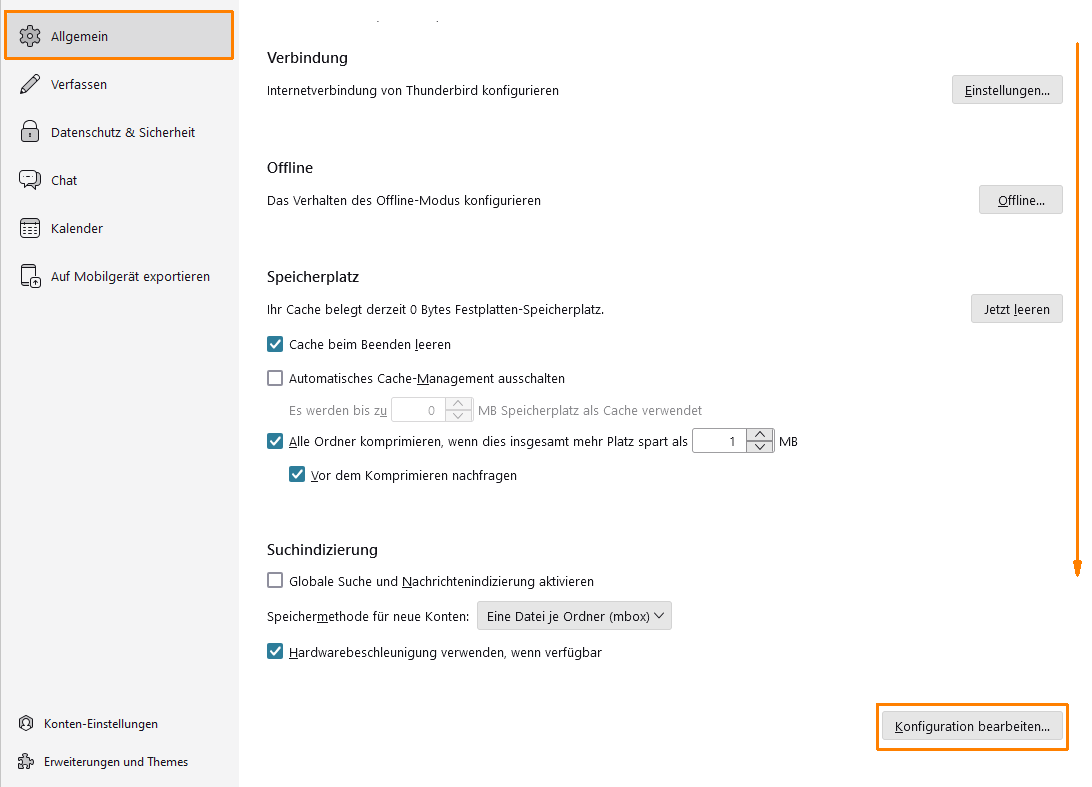The height and width of the screenshot is (787, 1092).
Task: Click the Allgemein gear icon
Action: click(30, 36)
